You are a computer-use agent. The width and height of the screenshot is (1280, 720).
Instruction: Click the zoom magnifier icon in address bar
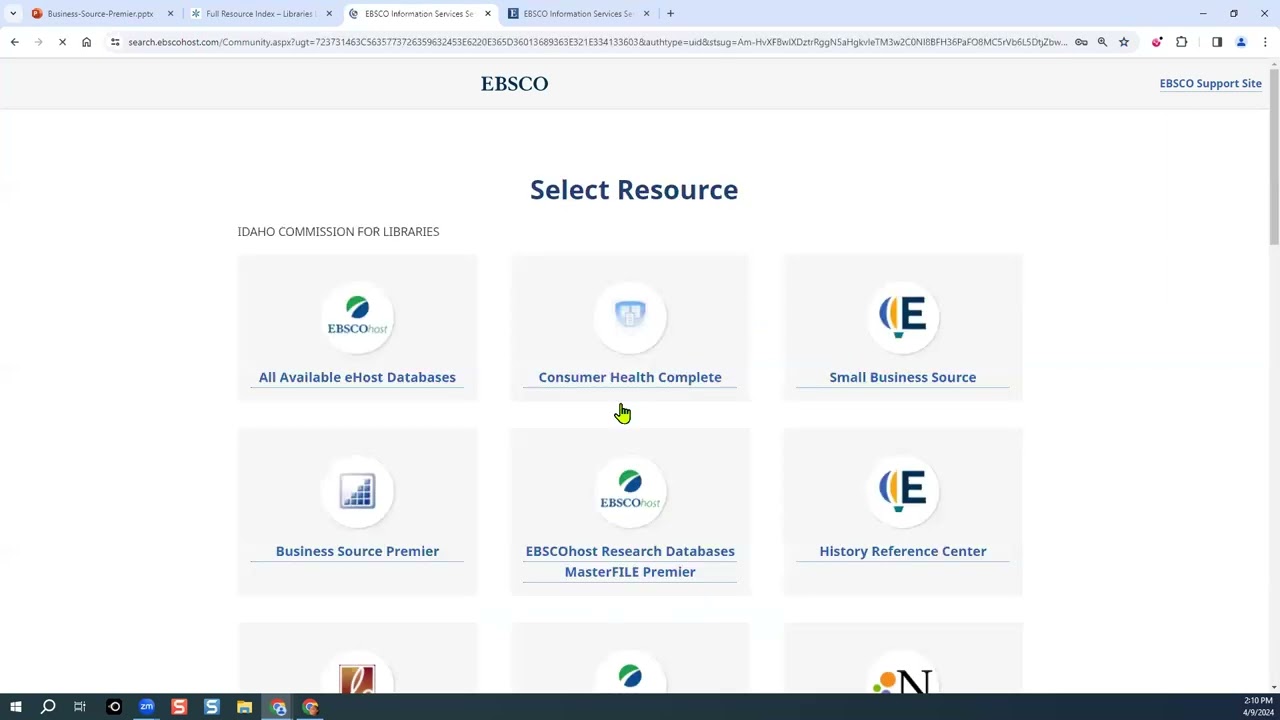coord(1102,42)
